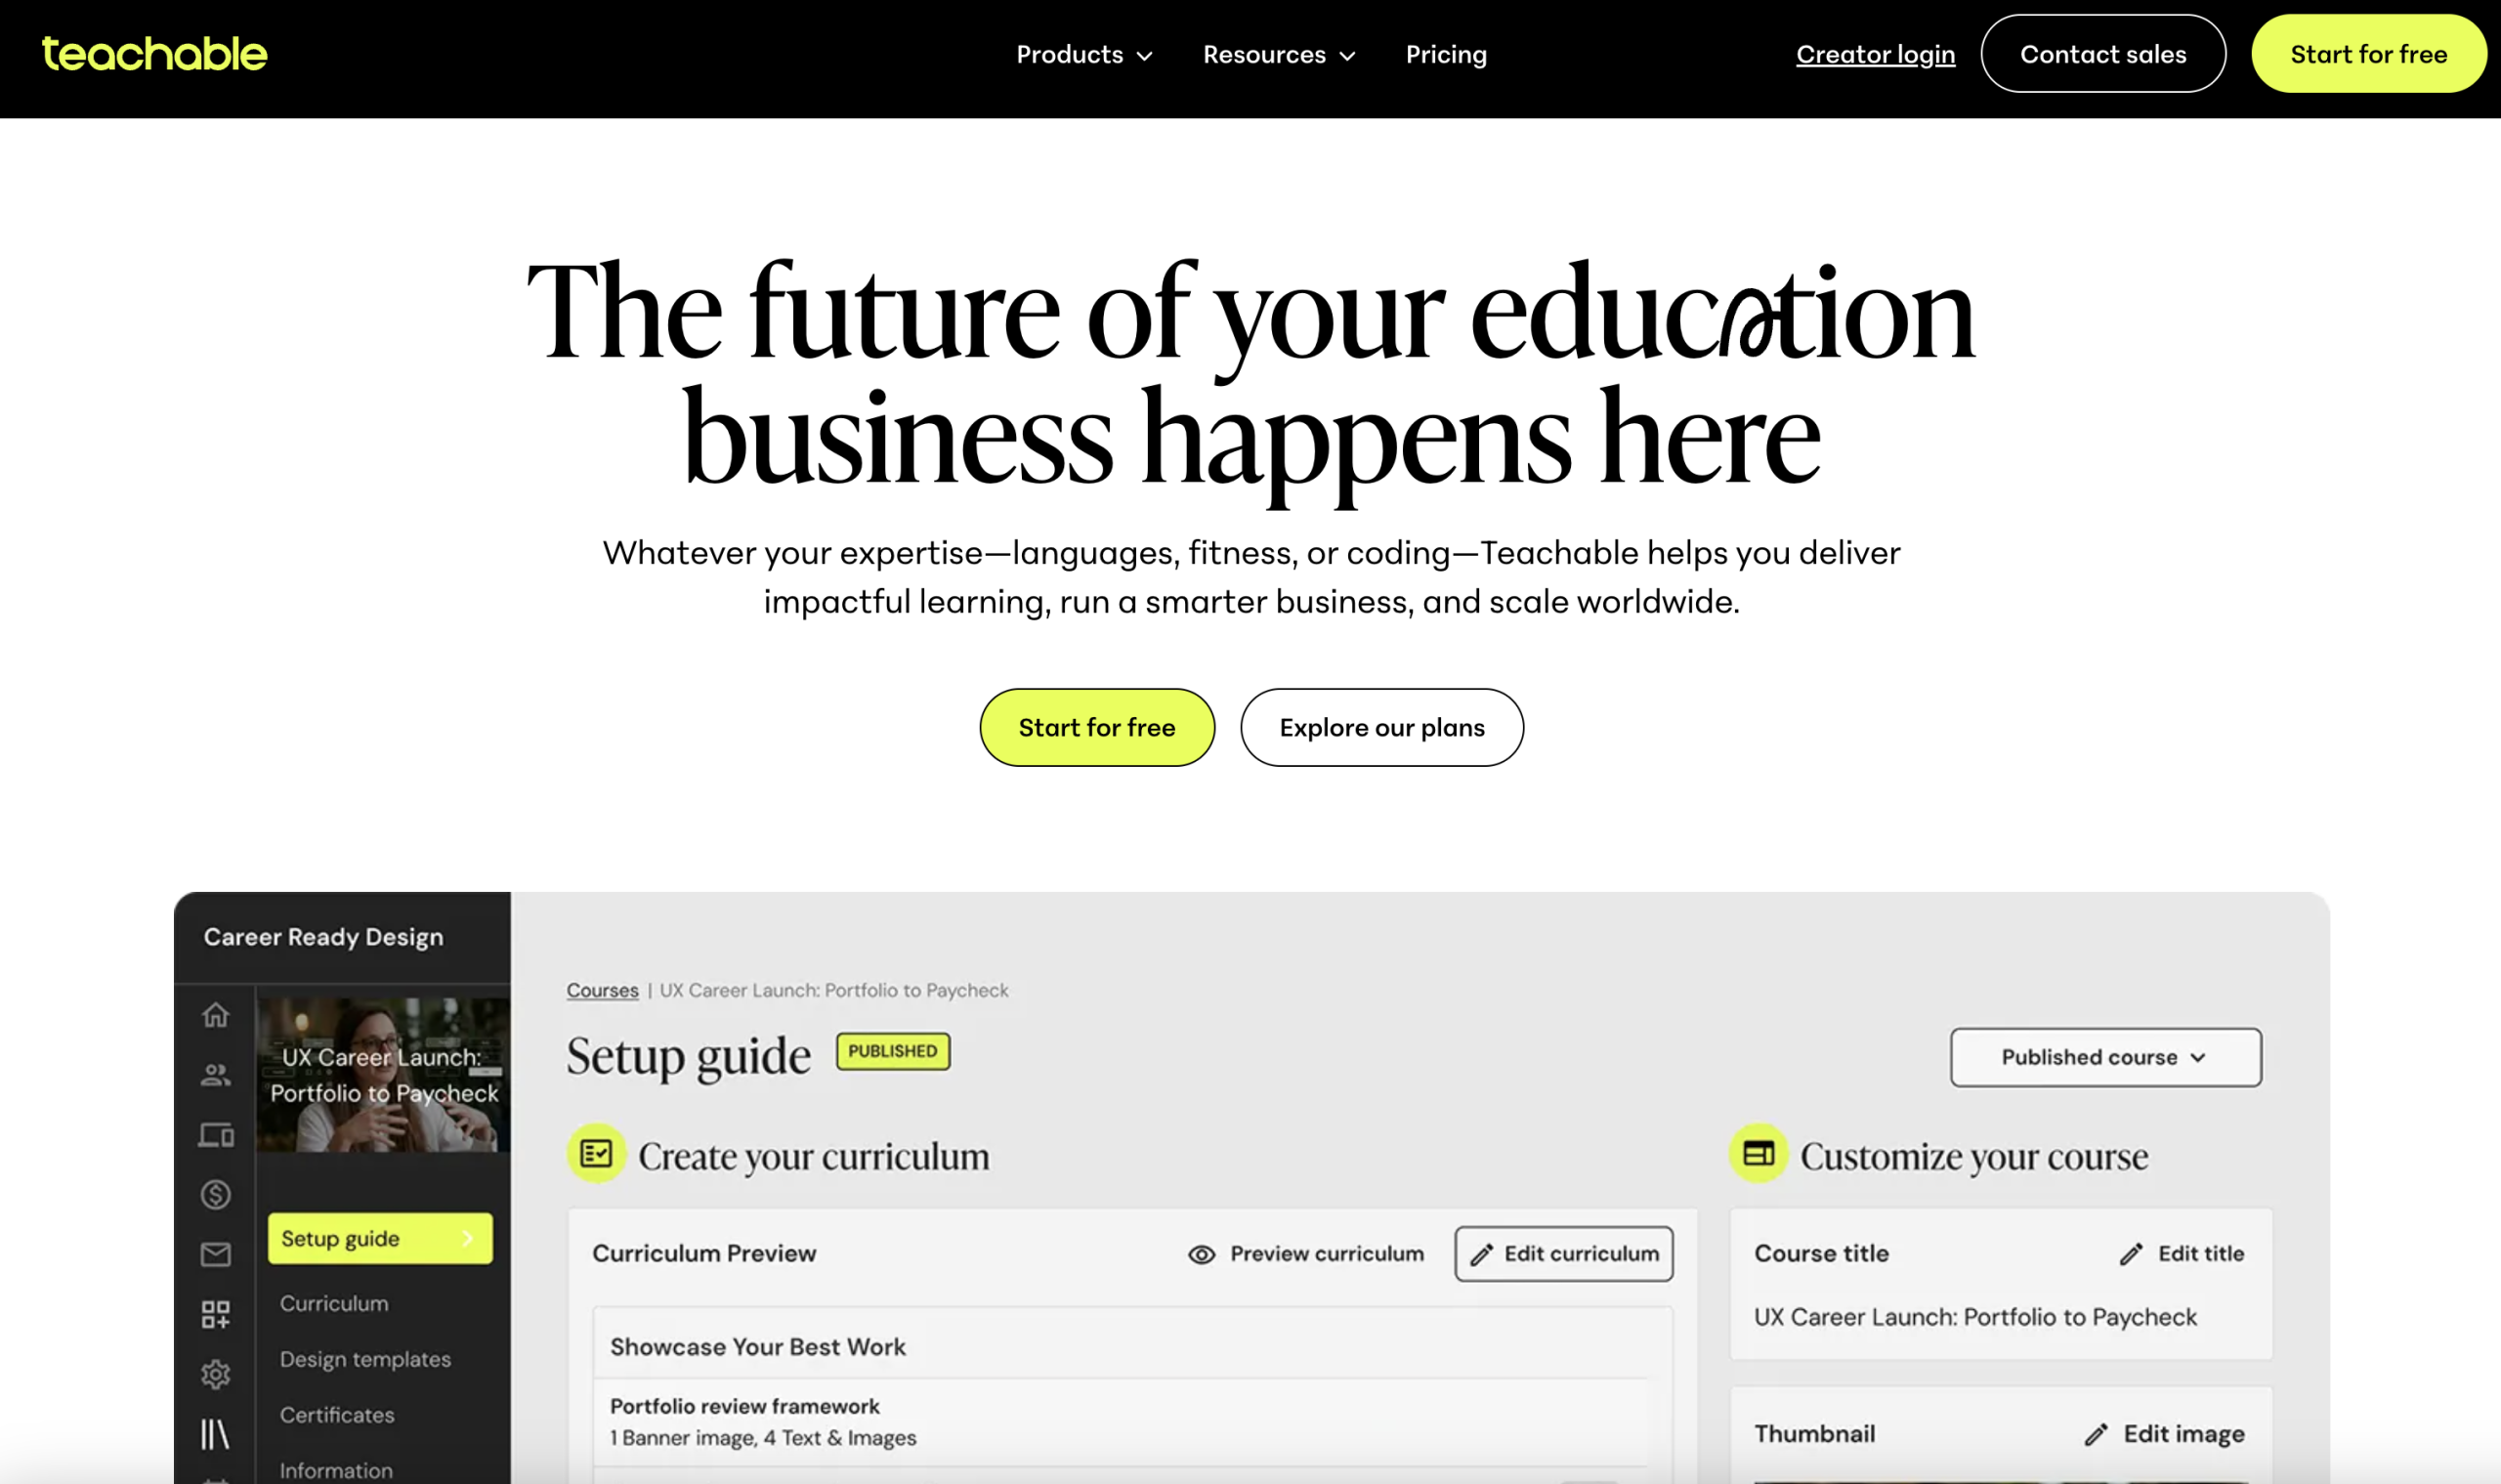Click the settings gear icon in the sidebar
The width and height of the screenshot is (2501, 1484).
[215, 1374]
